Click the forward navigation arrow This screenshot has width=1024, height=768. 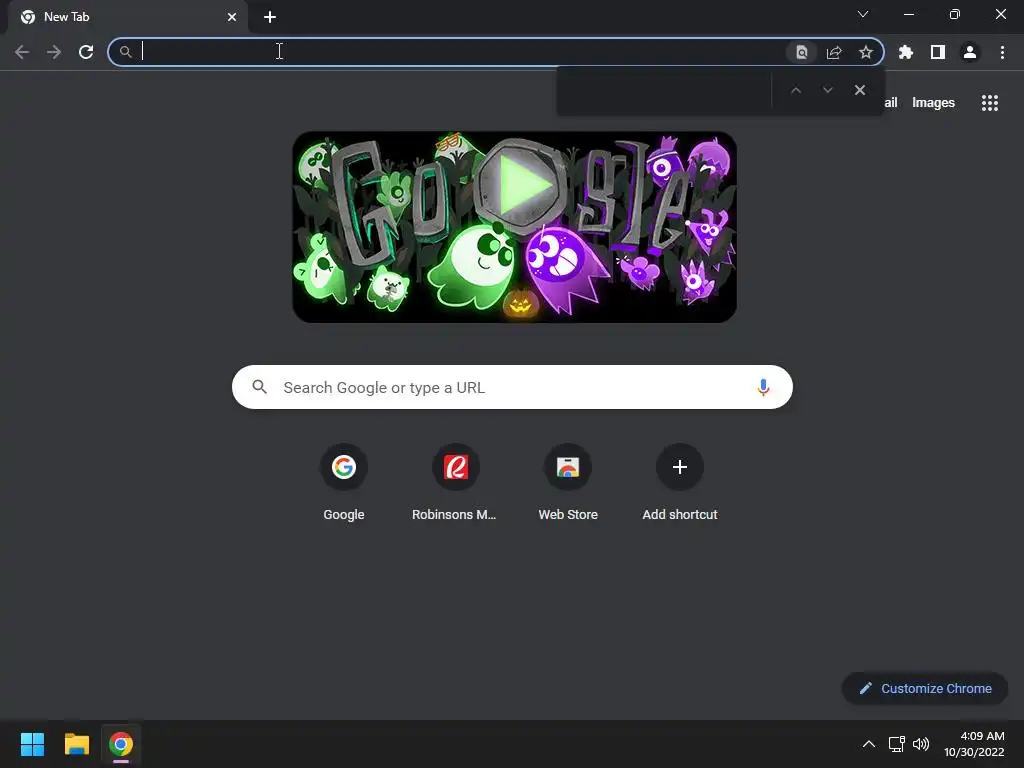tap(54, 52)
